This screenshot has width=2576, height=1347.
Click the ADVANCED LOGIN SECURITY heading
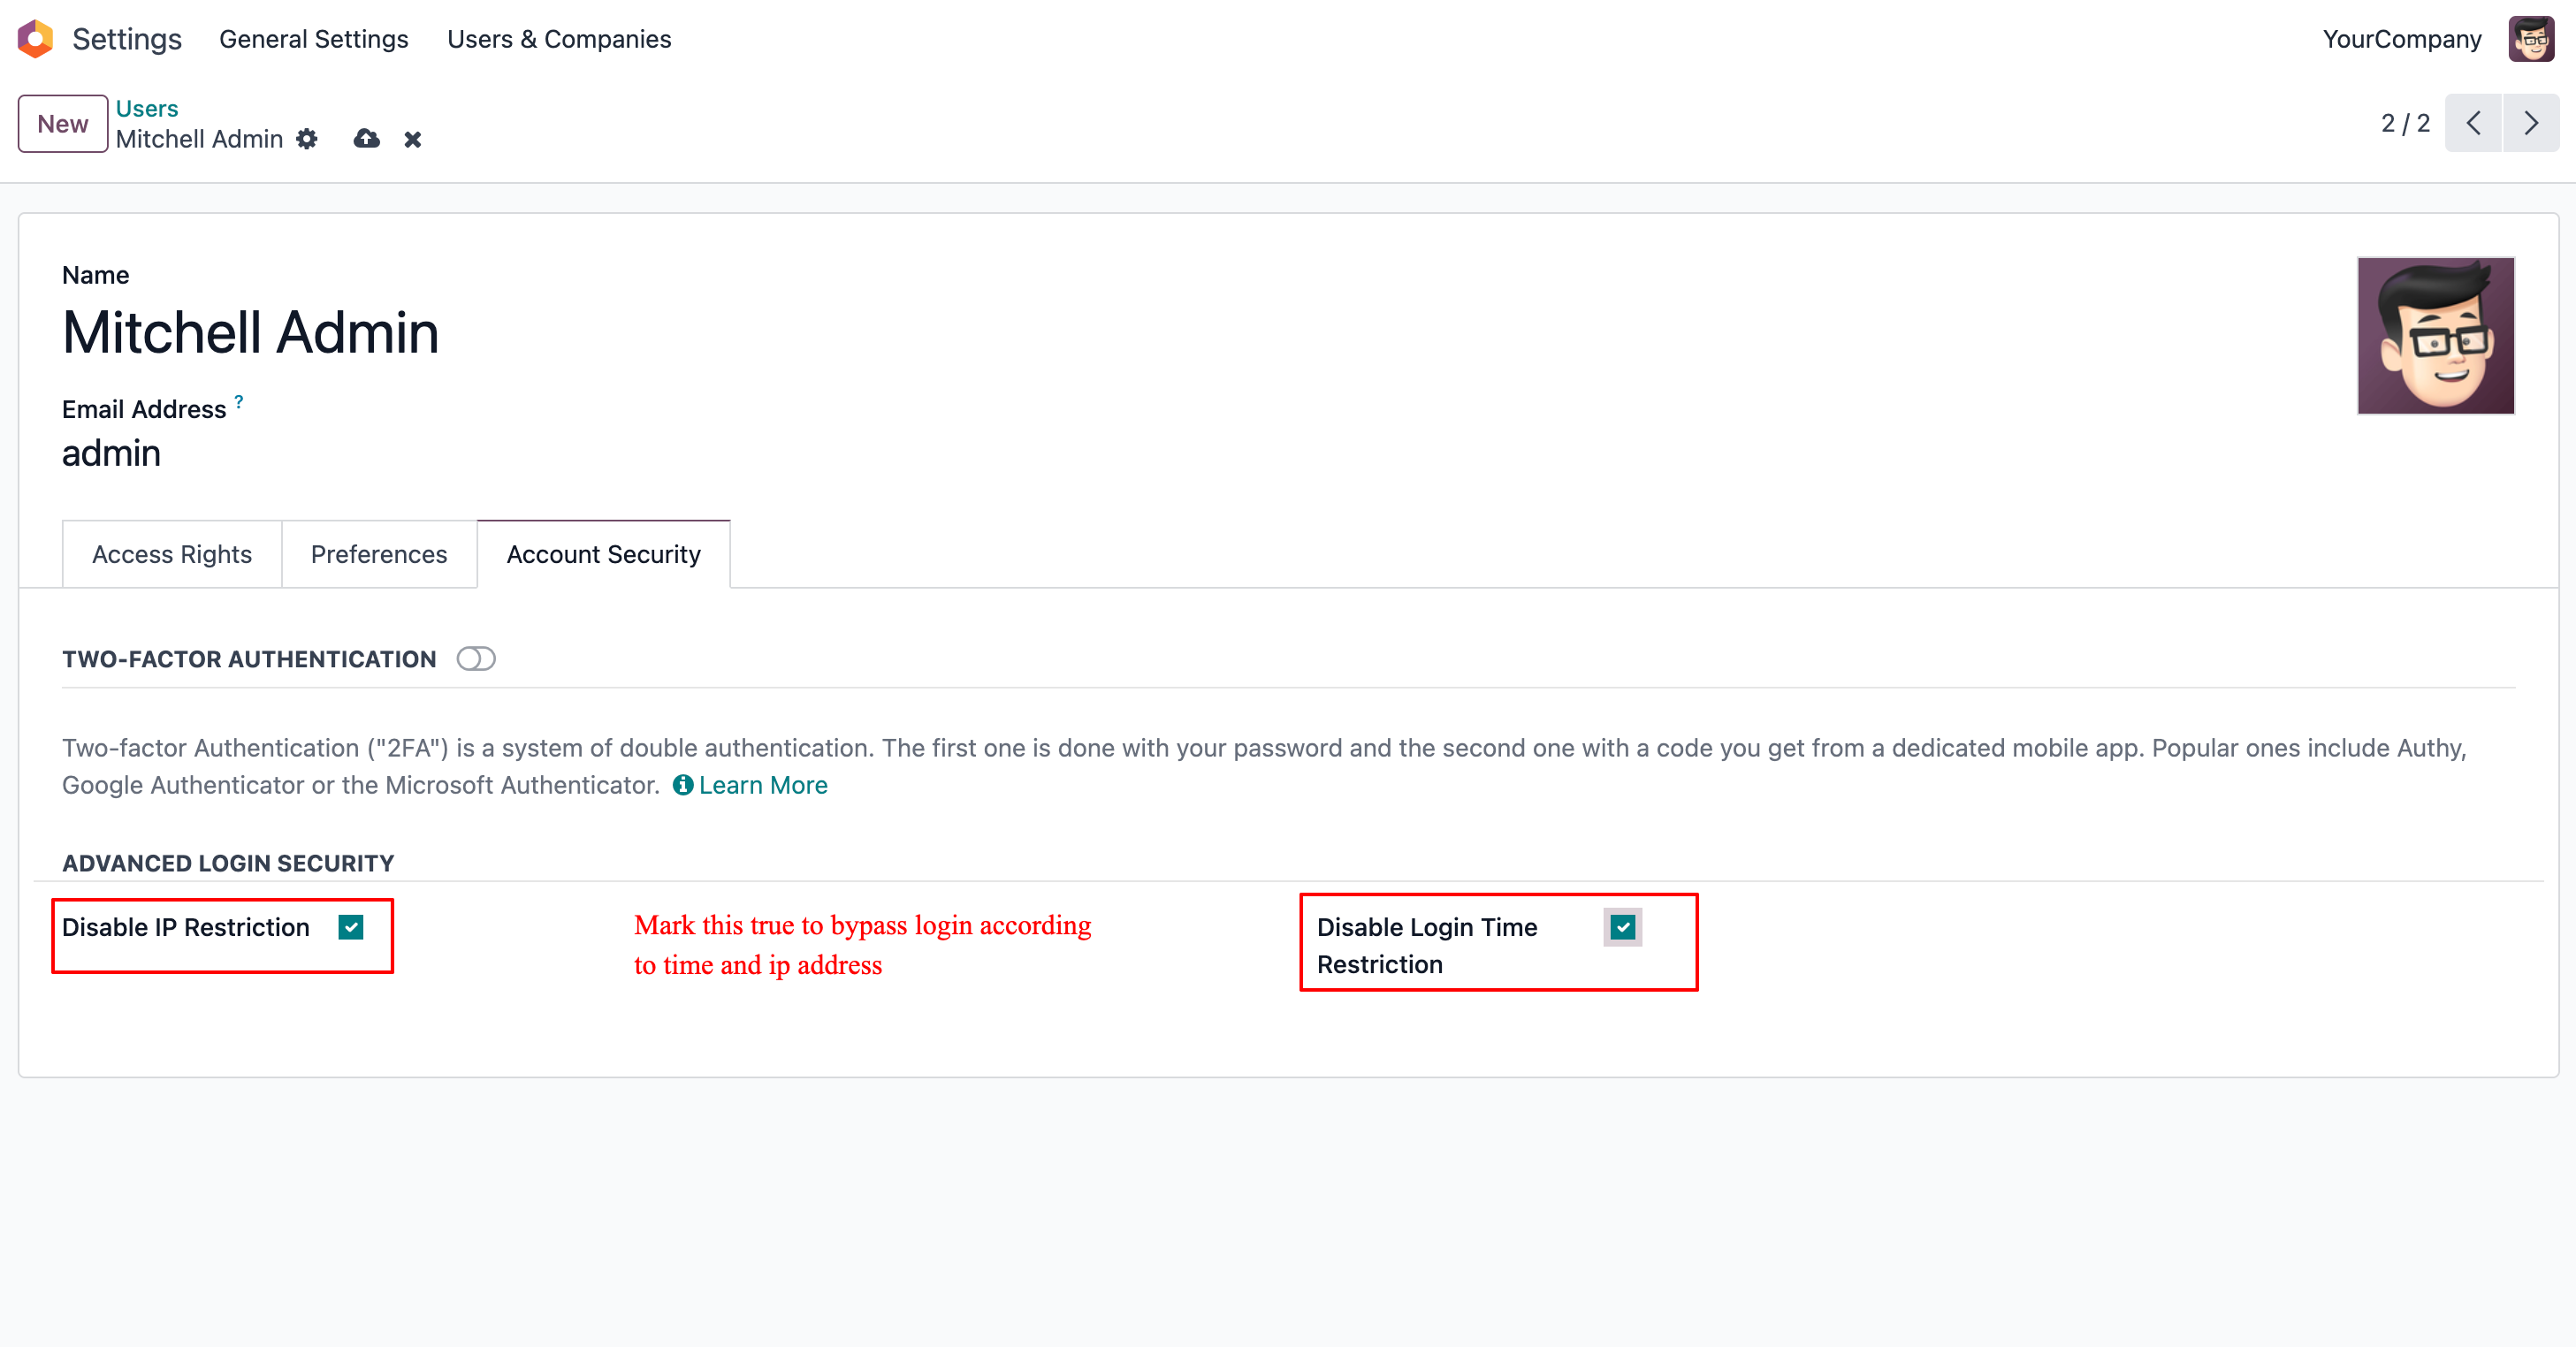(x=228, y=863)
